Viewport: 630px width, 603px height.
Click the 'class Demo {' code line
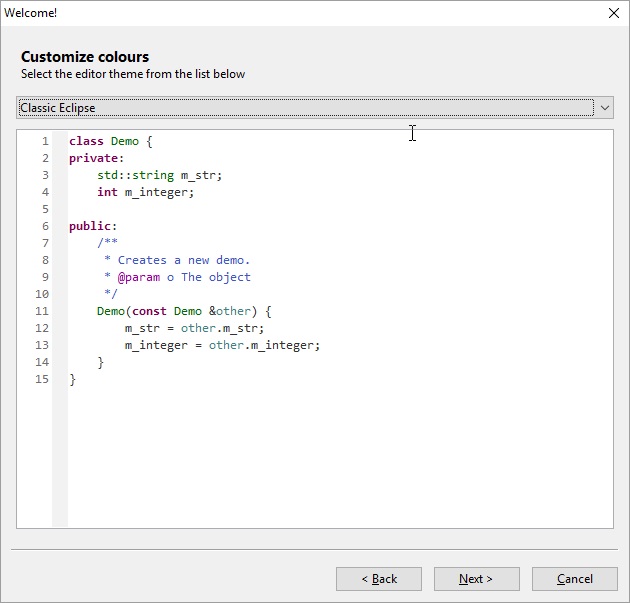[110, 141]
